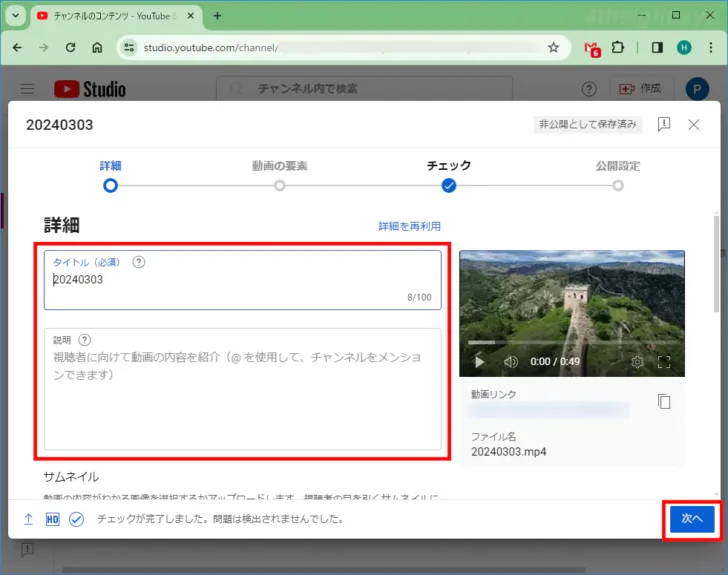Open the extensions puzzle icon

[618, 47]
